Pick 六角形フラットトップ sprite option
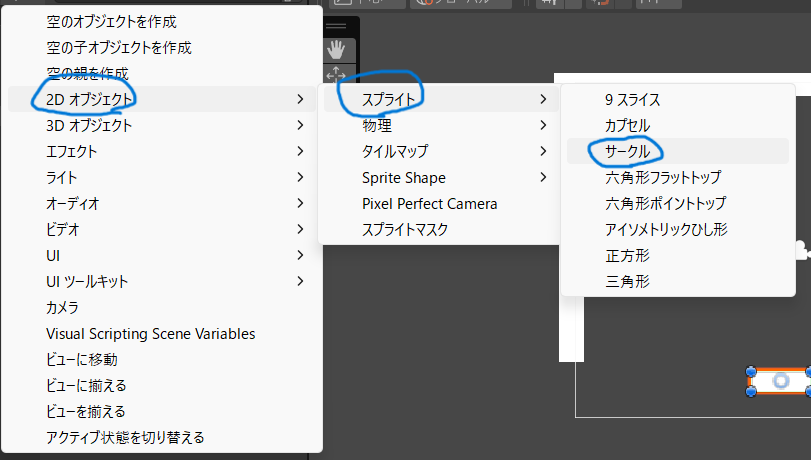 663,177
